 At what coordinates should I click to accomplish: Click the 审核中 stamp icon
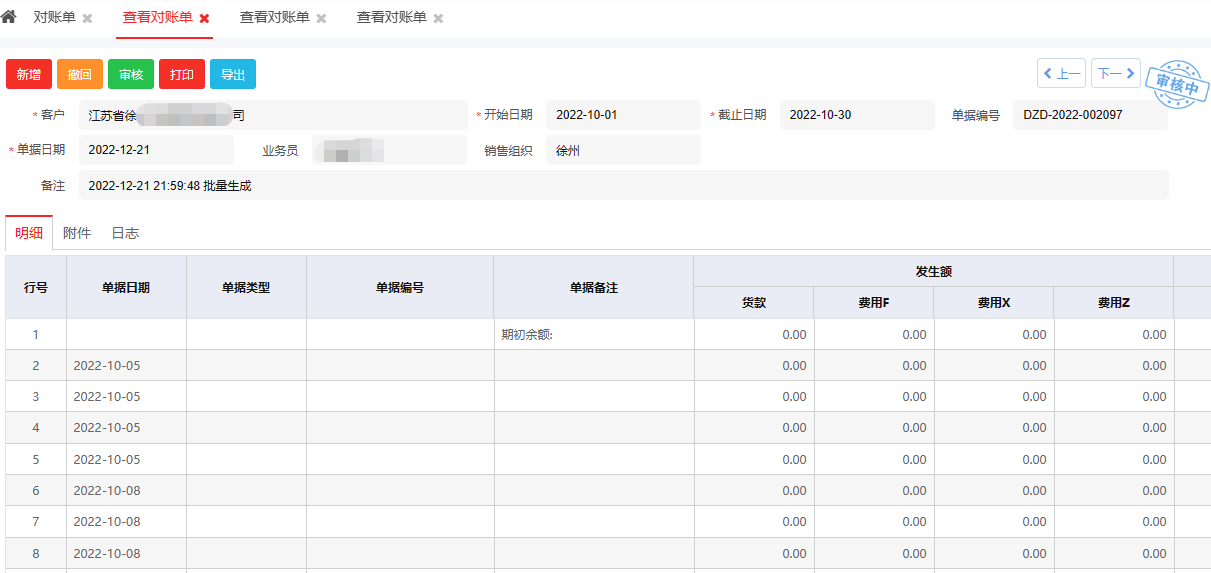click(x=1175, y=84)
